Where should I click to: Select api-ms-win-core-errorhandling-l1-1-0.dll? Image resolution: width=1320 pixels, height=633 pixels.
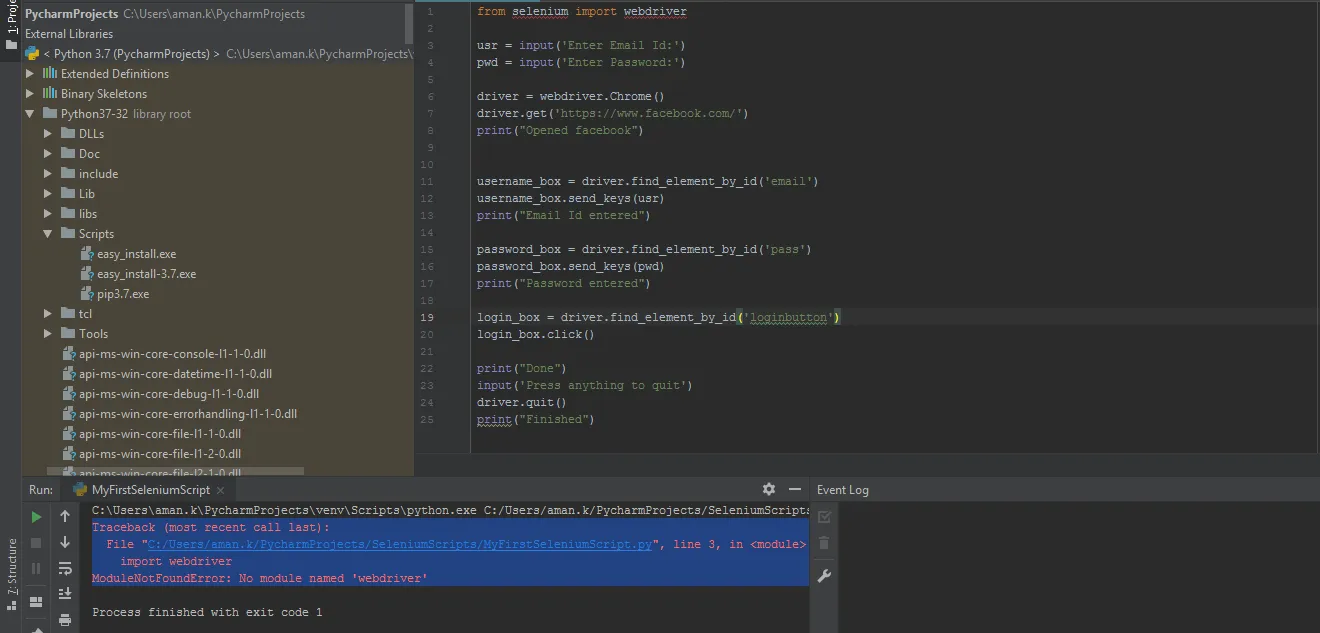188,414
